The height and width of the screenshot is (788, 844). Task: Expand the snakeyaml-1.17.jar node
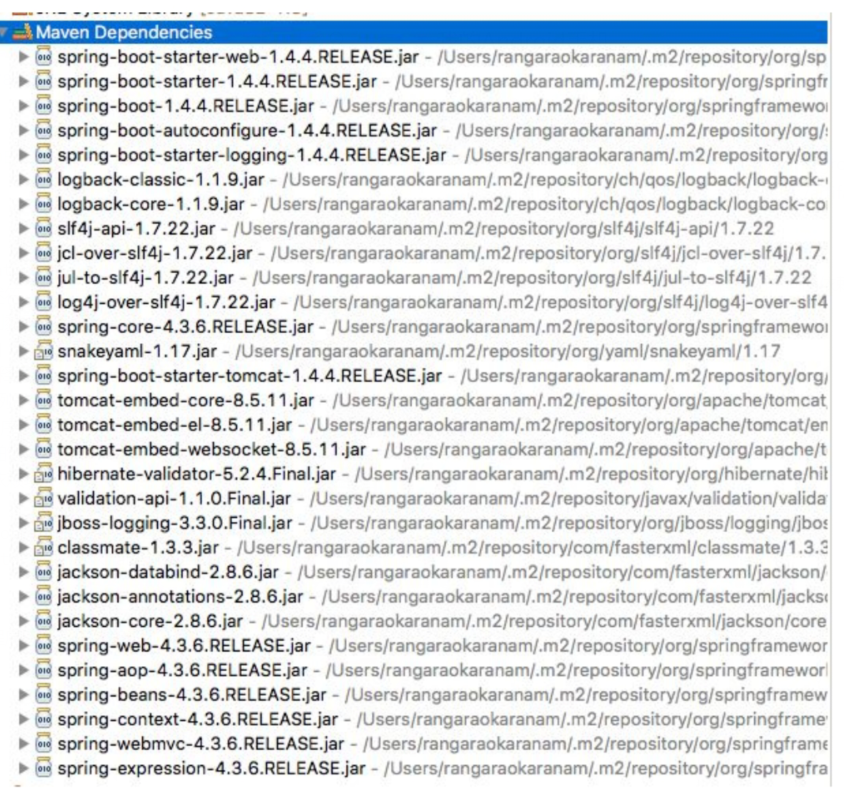(x=23, y=351)
